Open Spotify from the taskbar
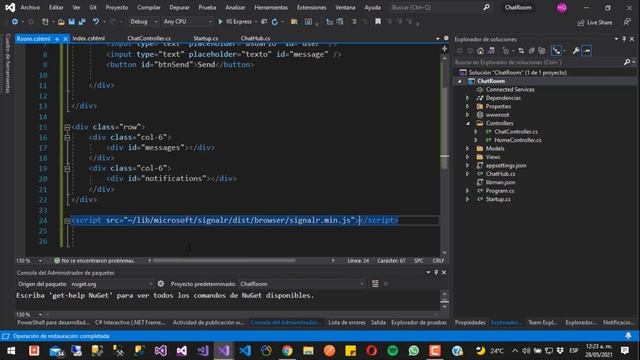 tap(392, 351)
